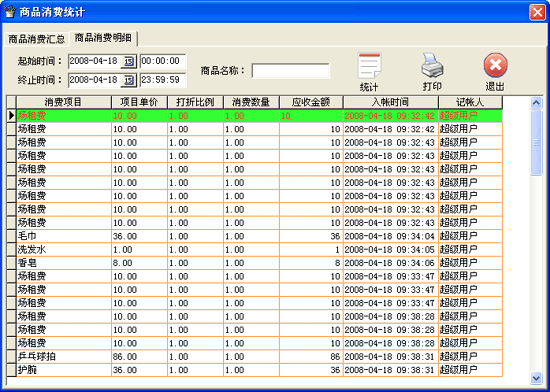Click 应收金额 column header
This screenshot has width=550, height=392.
click(x=311, y=102)
